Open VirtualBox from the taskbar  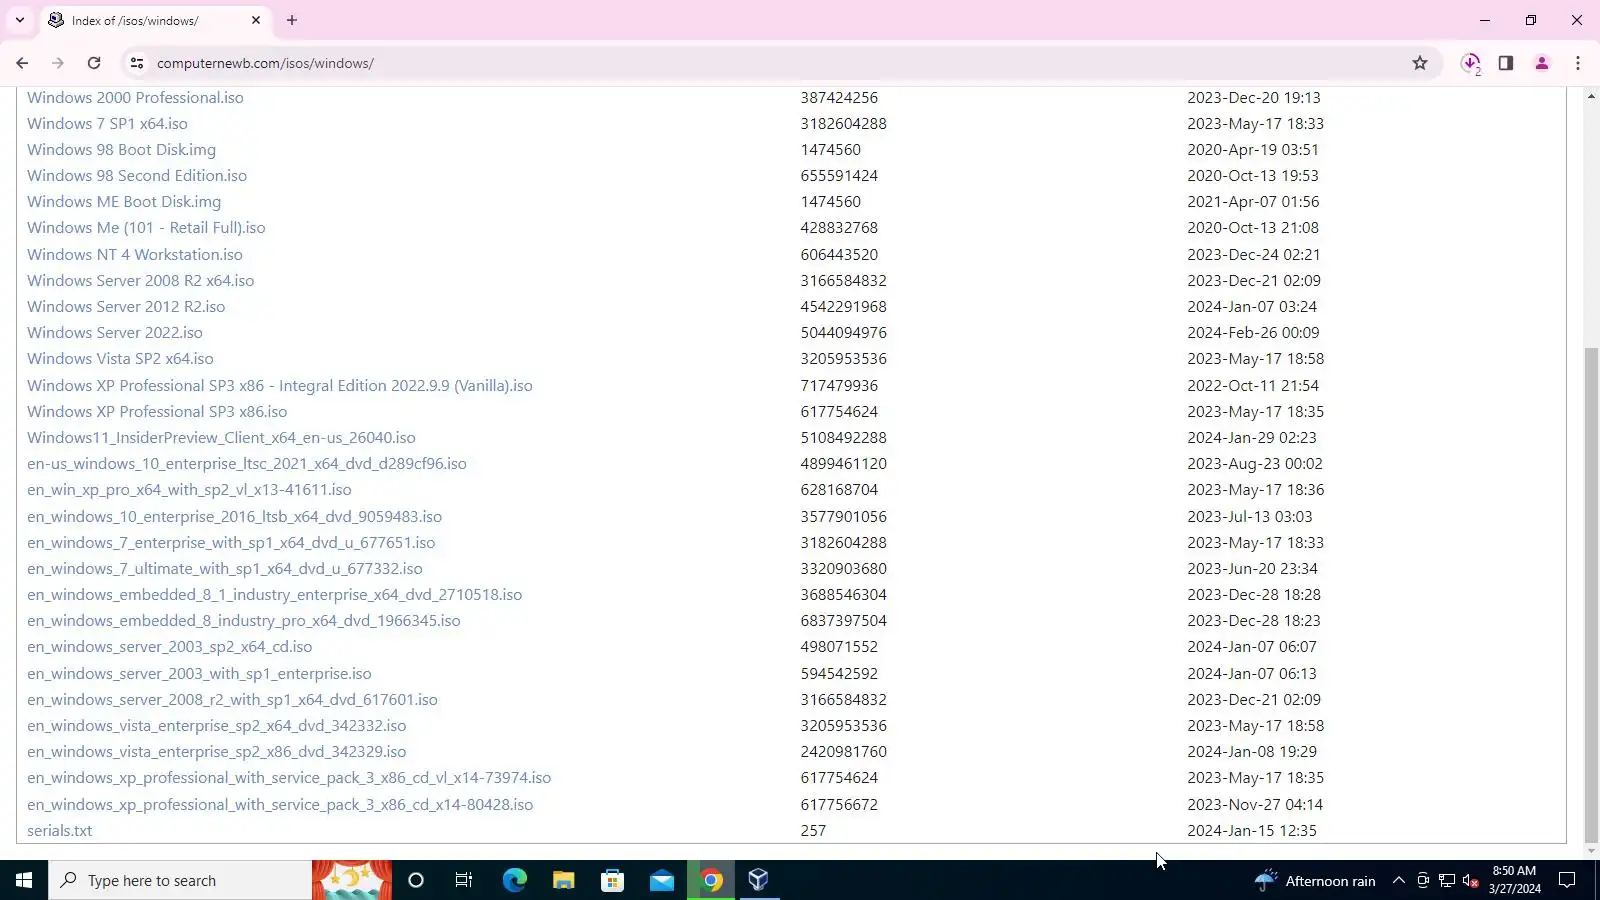click(759, 880)
